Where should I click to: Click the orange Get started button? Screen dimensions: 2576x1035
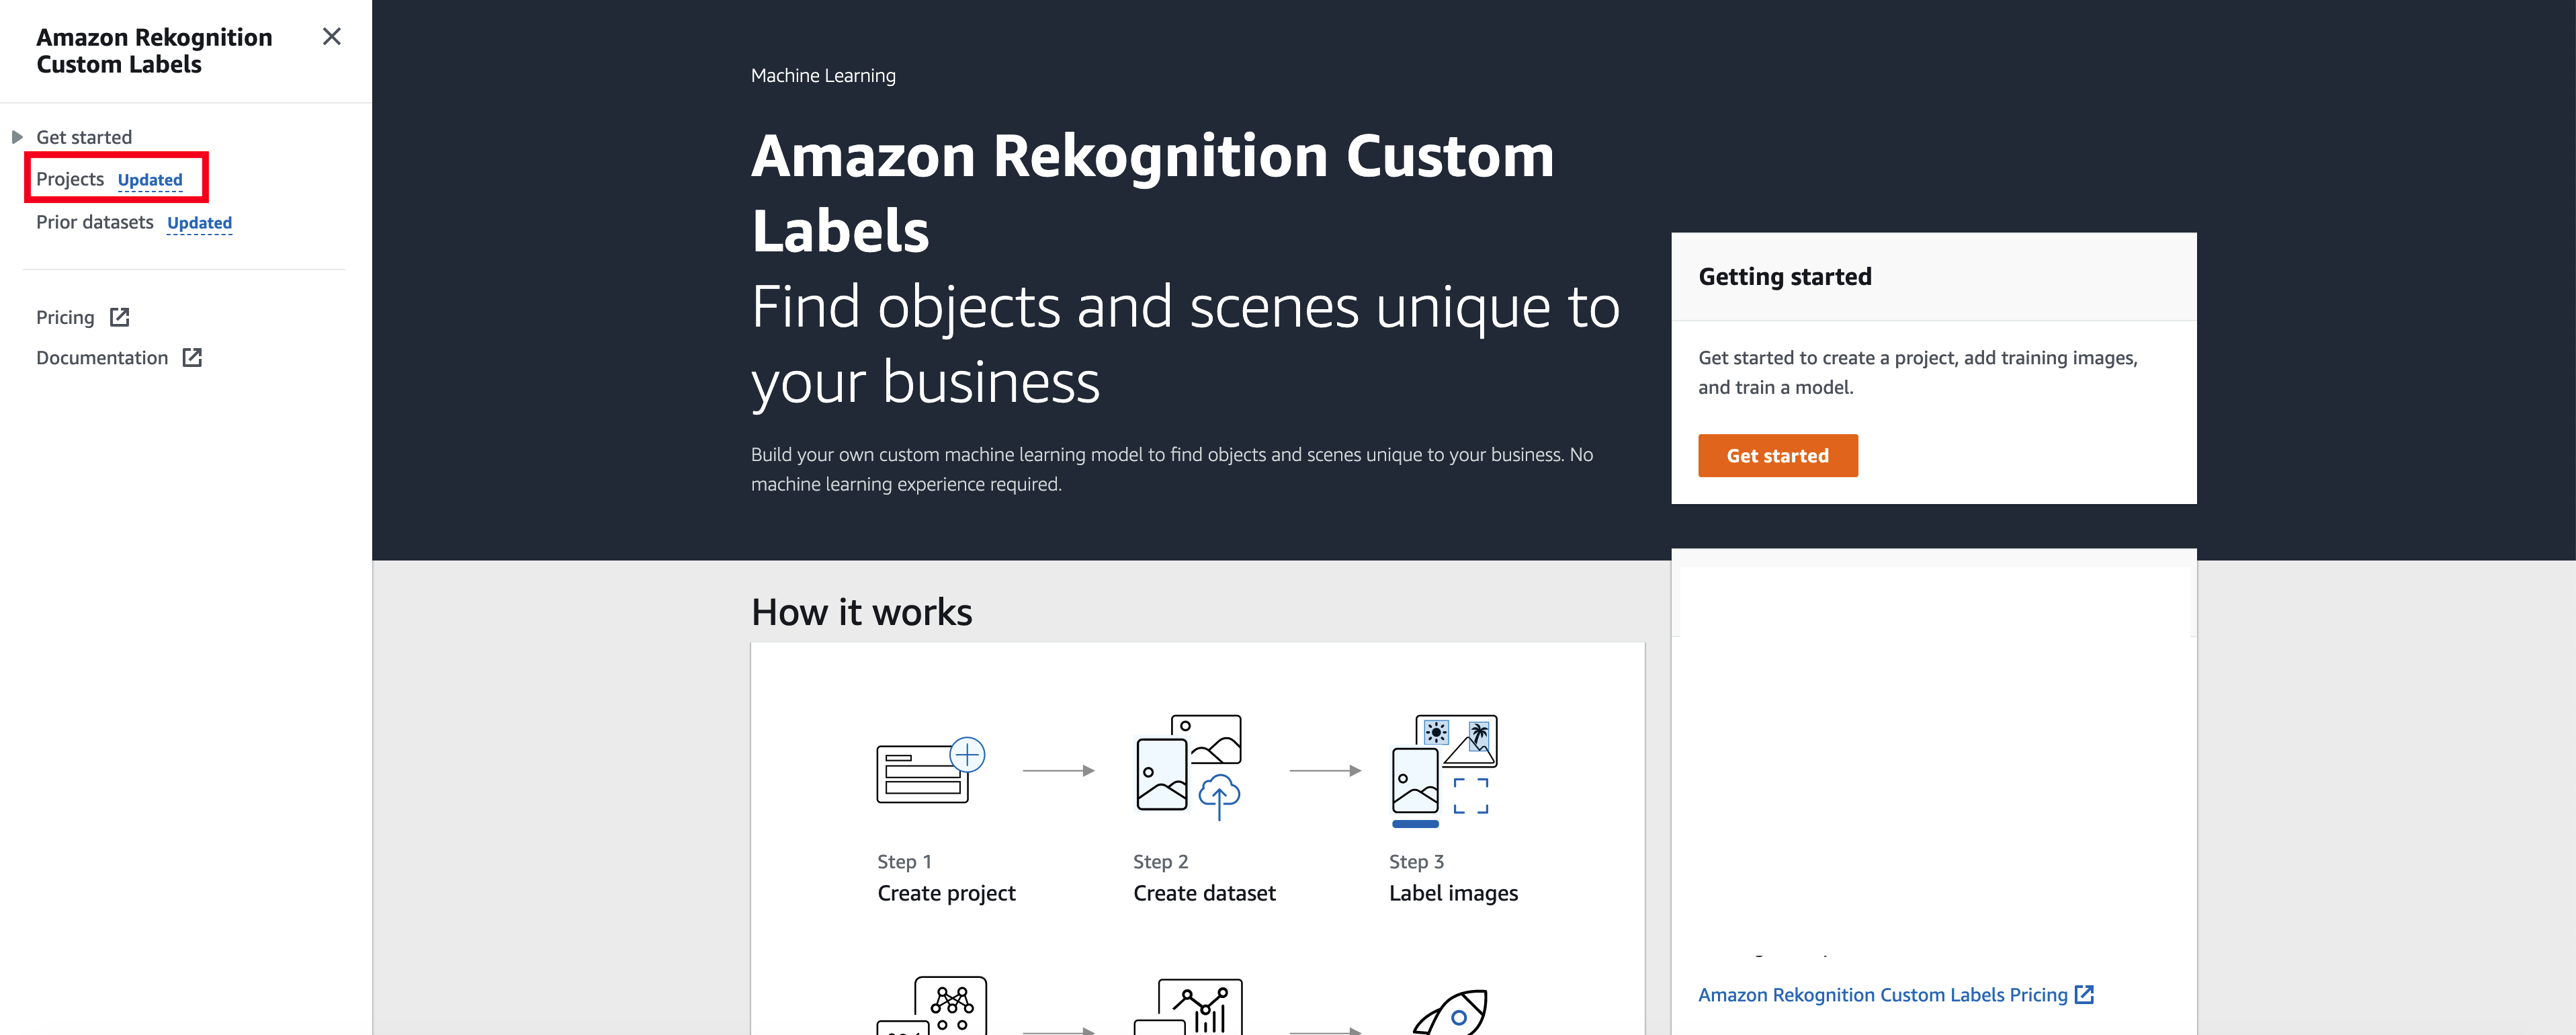point(1777,455)
